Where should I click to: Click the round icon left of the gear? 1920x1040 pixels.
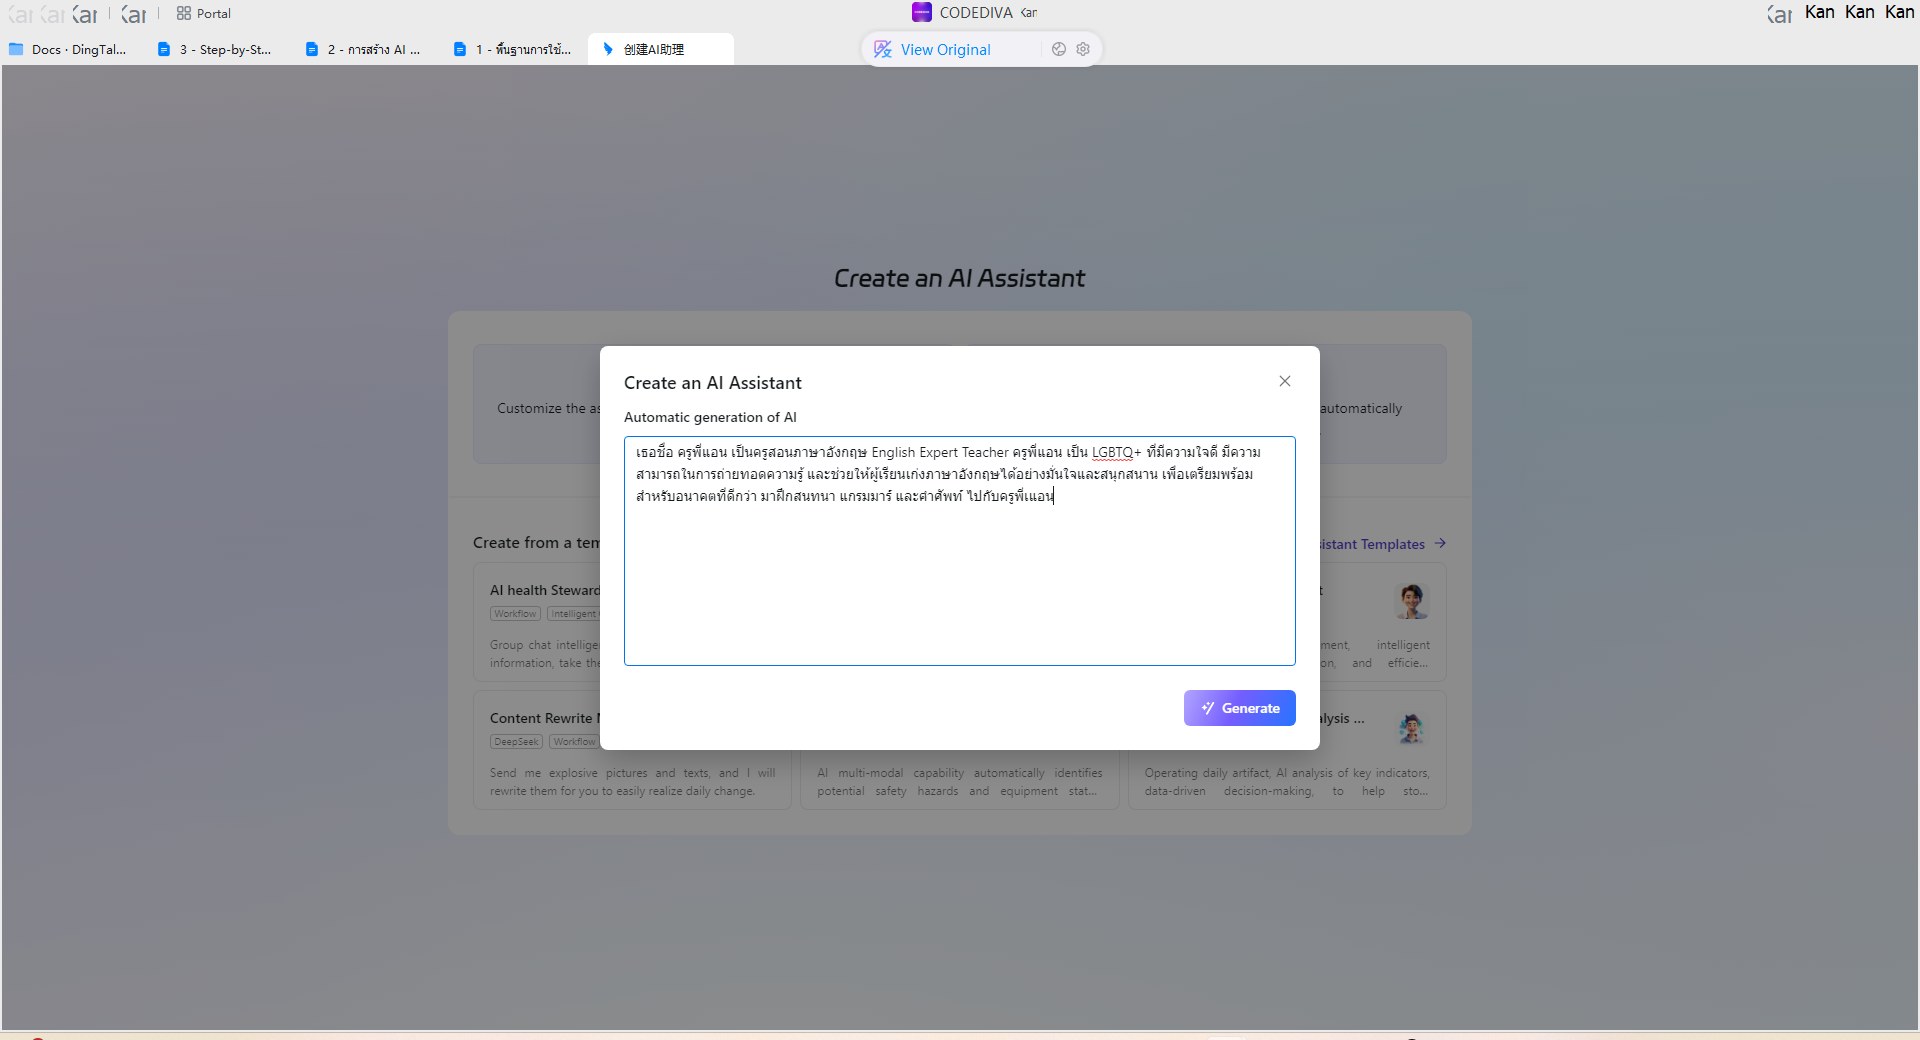(1059, 49)
